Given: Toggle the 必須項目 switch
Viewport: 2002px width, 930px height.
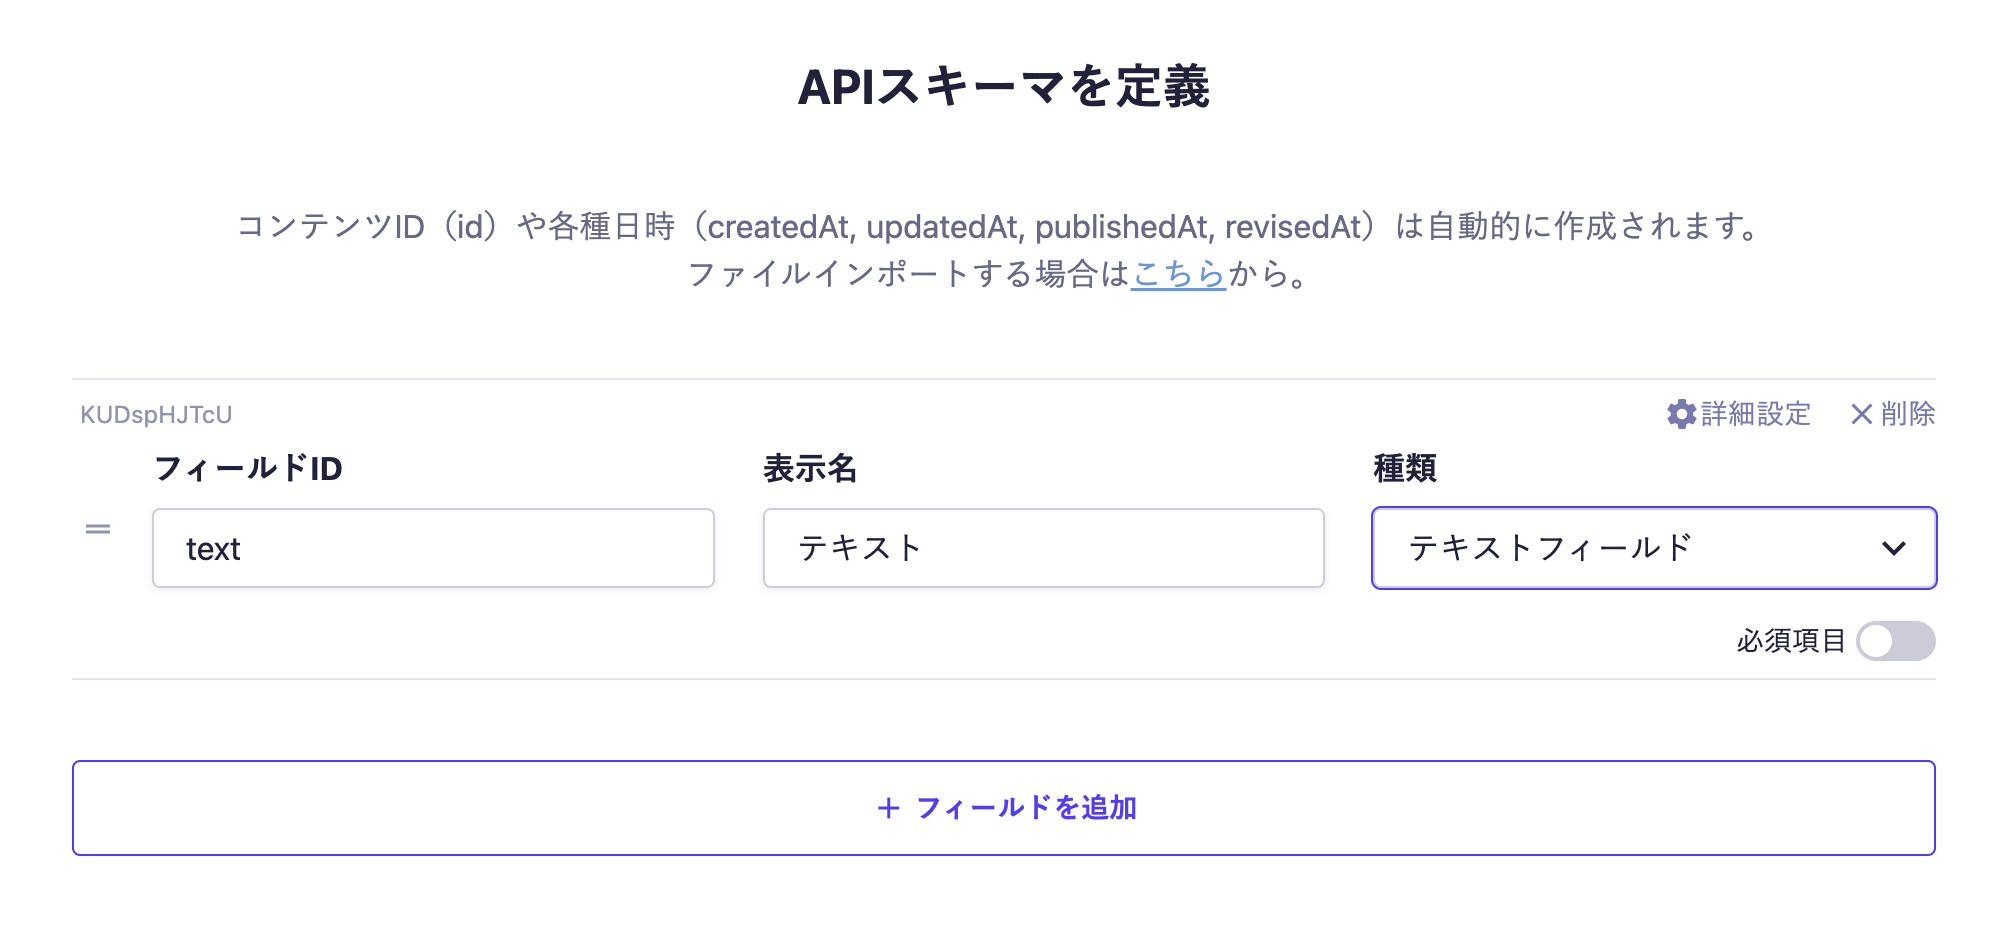Looking at the screenshot, I should pos(1895,641).
